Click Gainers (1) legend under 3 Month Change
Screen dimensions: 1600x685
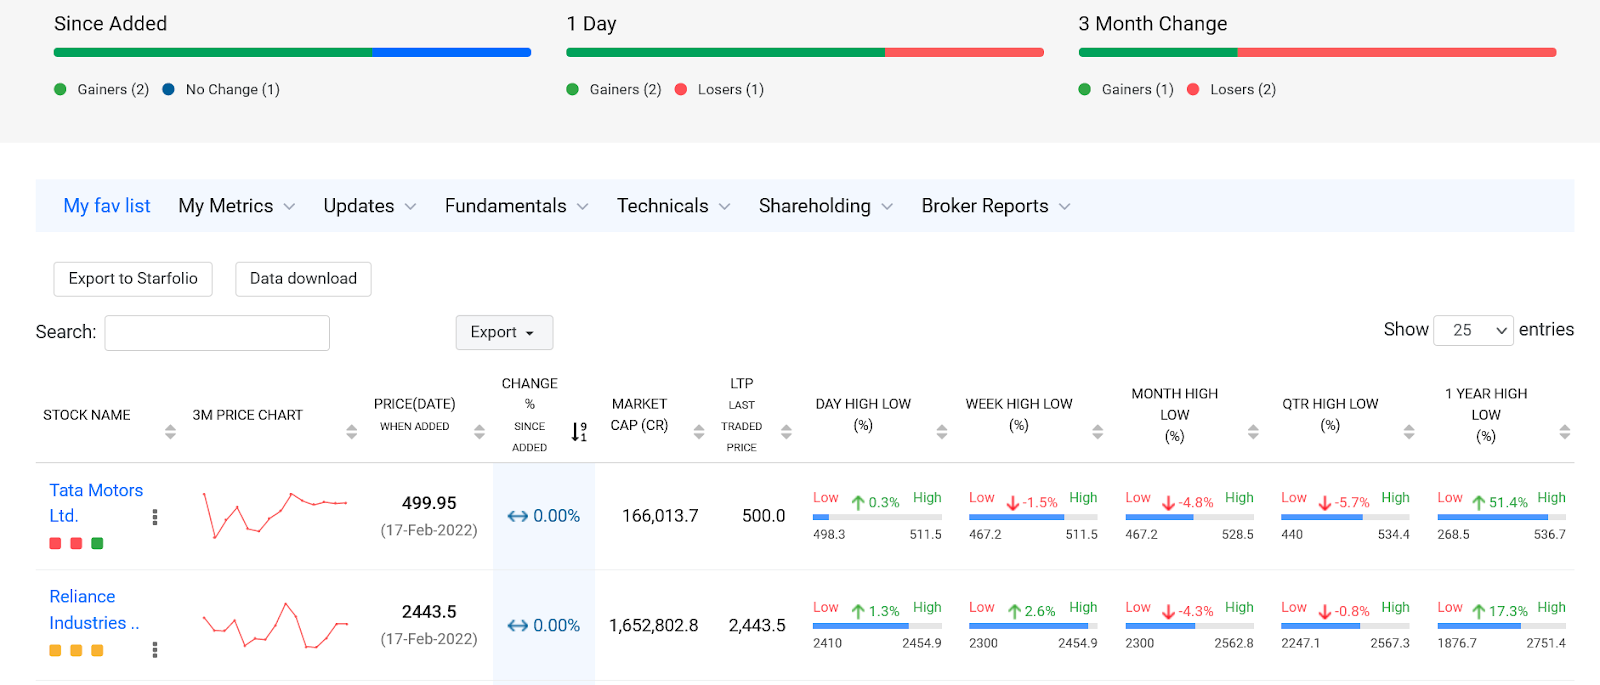click(1126, 89)
